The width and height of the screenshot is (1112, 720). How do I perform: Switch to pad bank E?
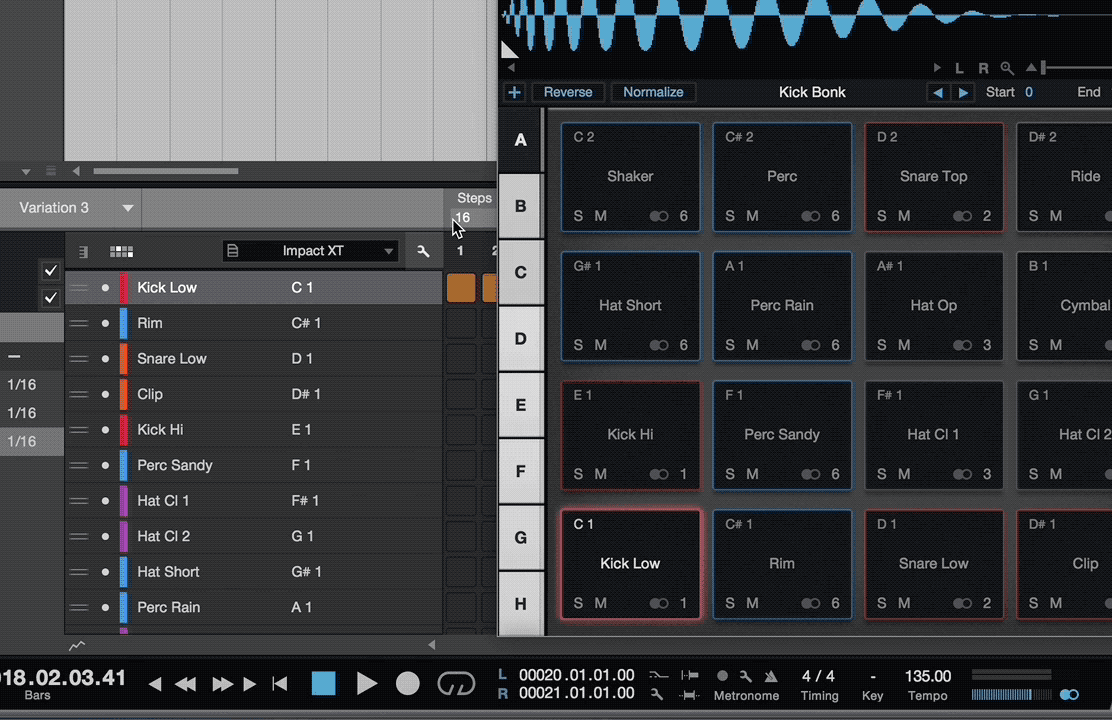click(x=520, y=405)
